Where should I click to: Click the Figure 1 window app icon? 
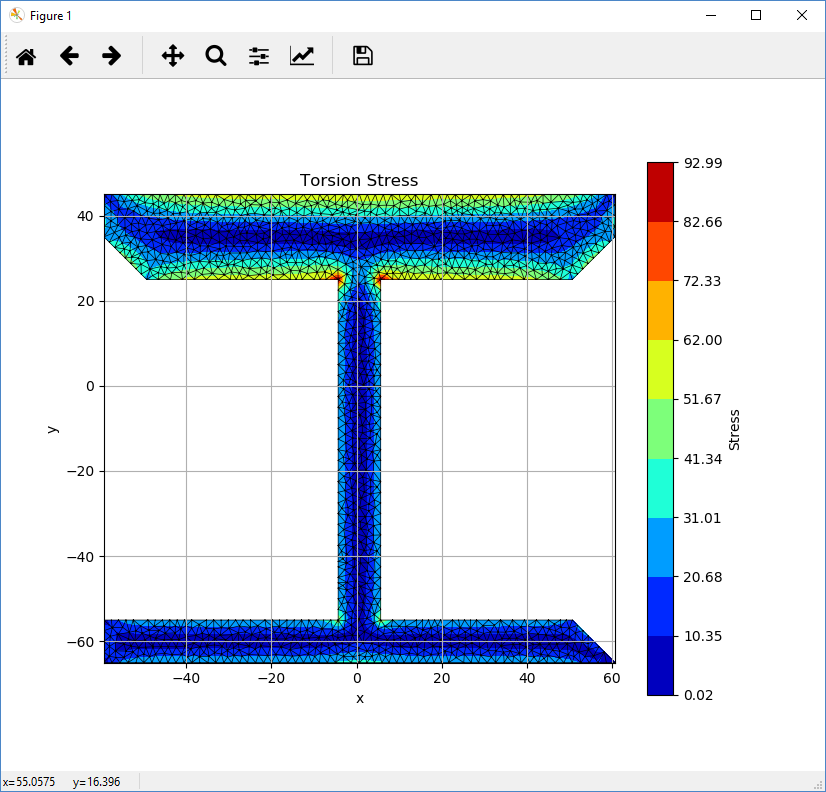coord(16,15)
